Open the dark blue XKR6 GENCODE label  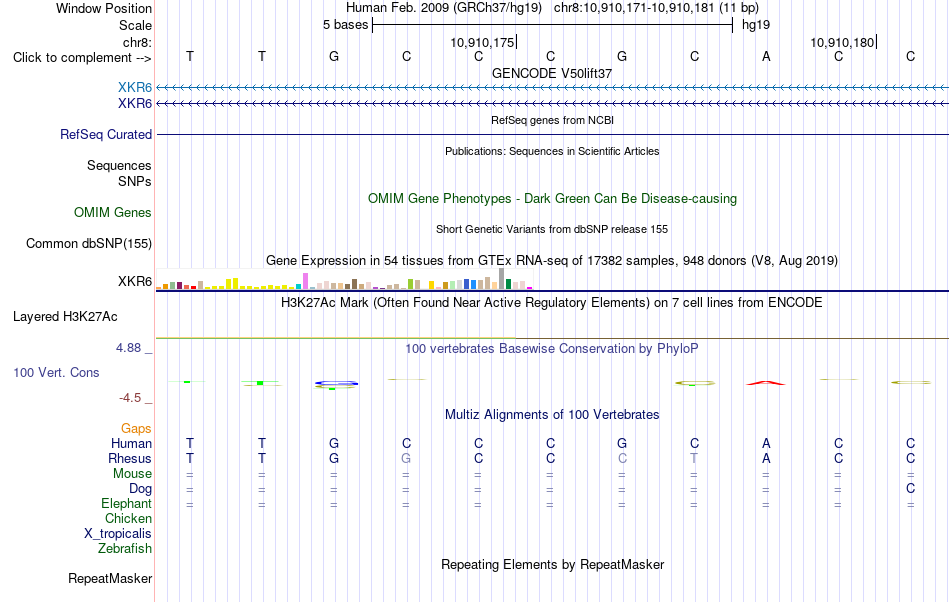(135, 104)
